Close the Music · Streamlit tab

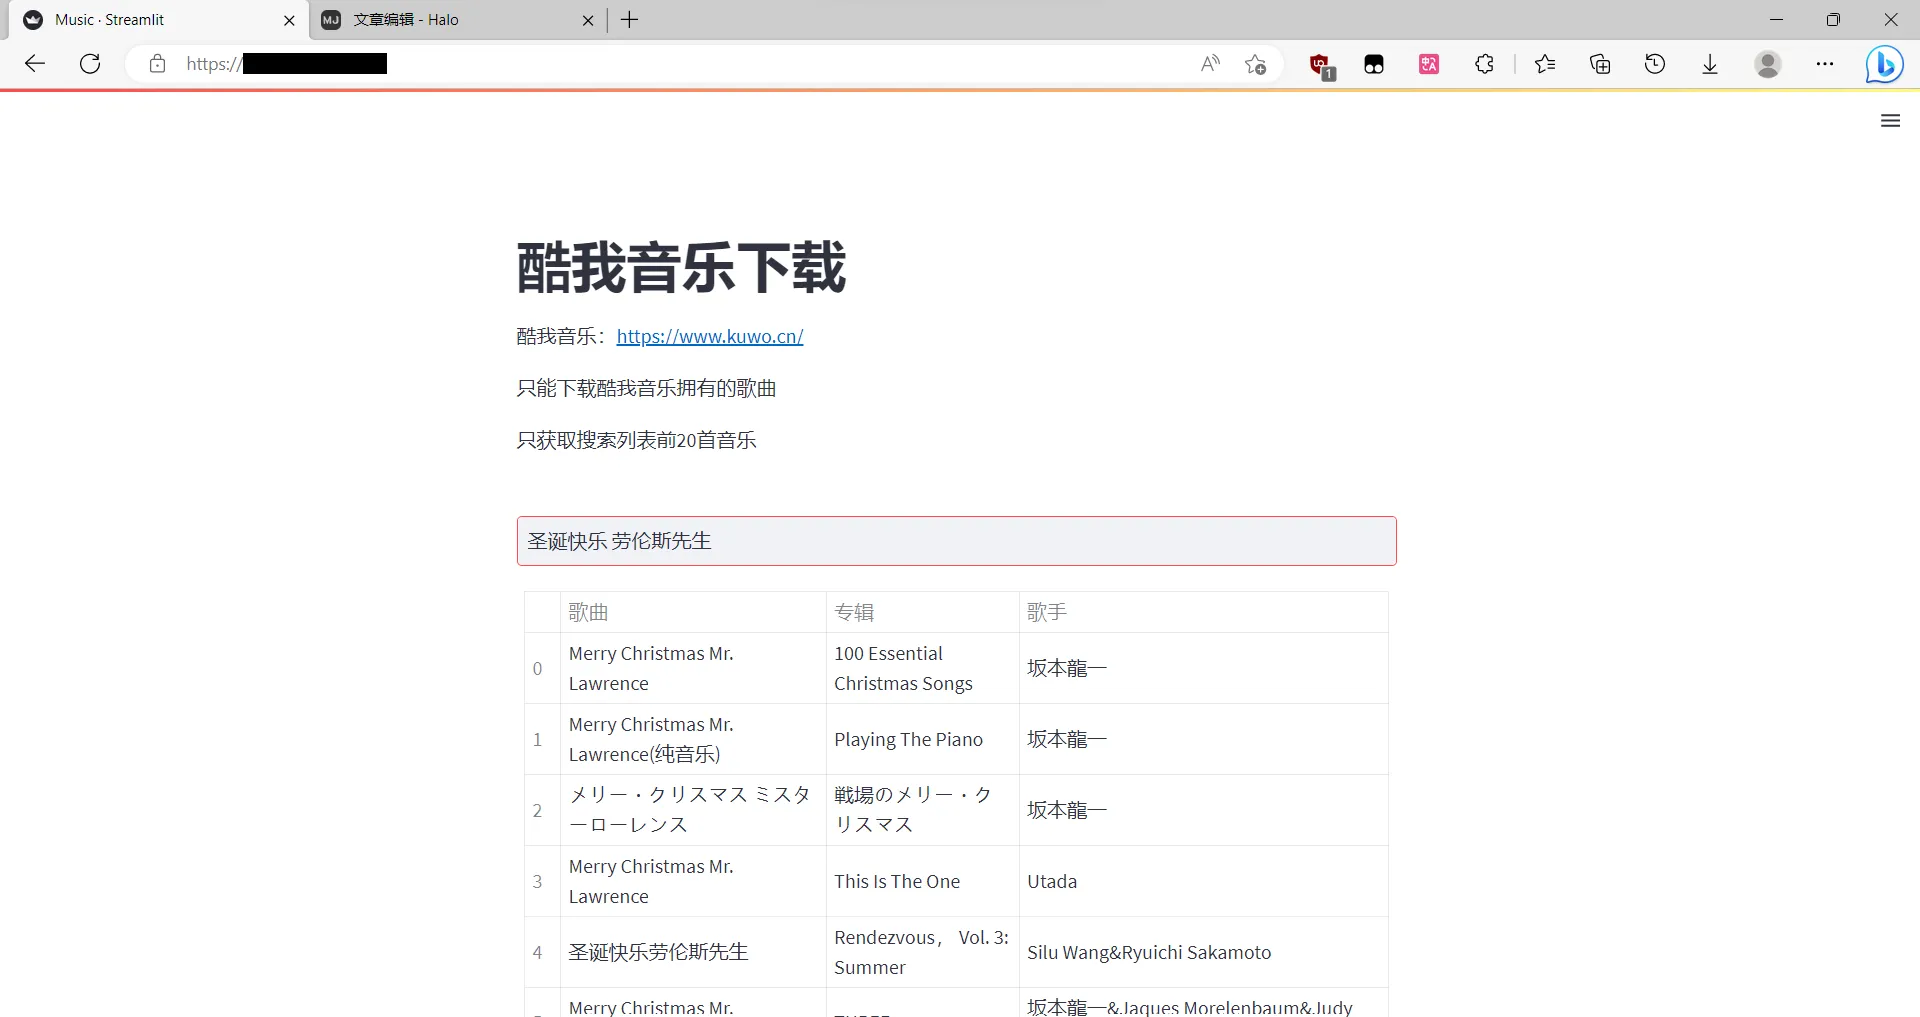coord(289,20)
